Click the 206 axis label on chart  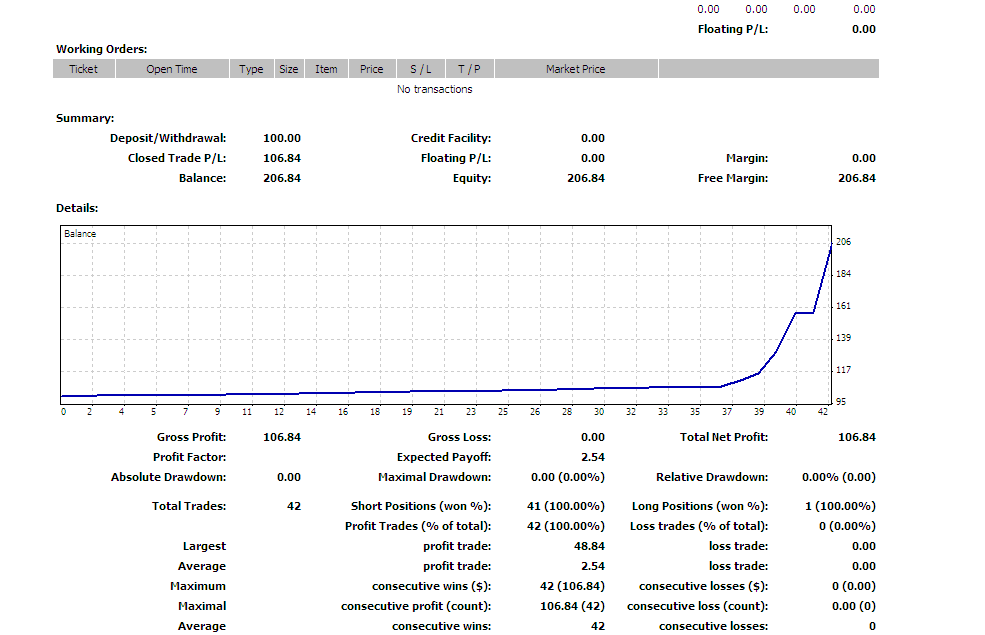click(x=844, y=242)
